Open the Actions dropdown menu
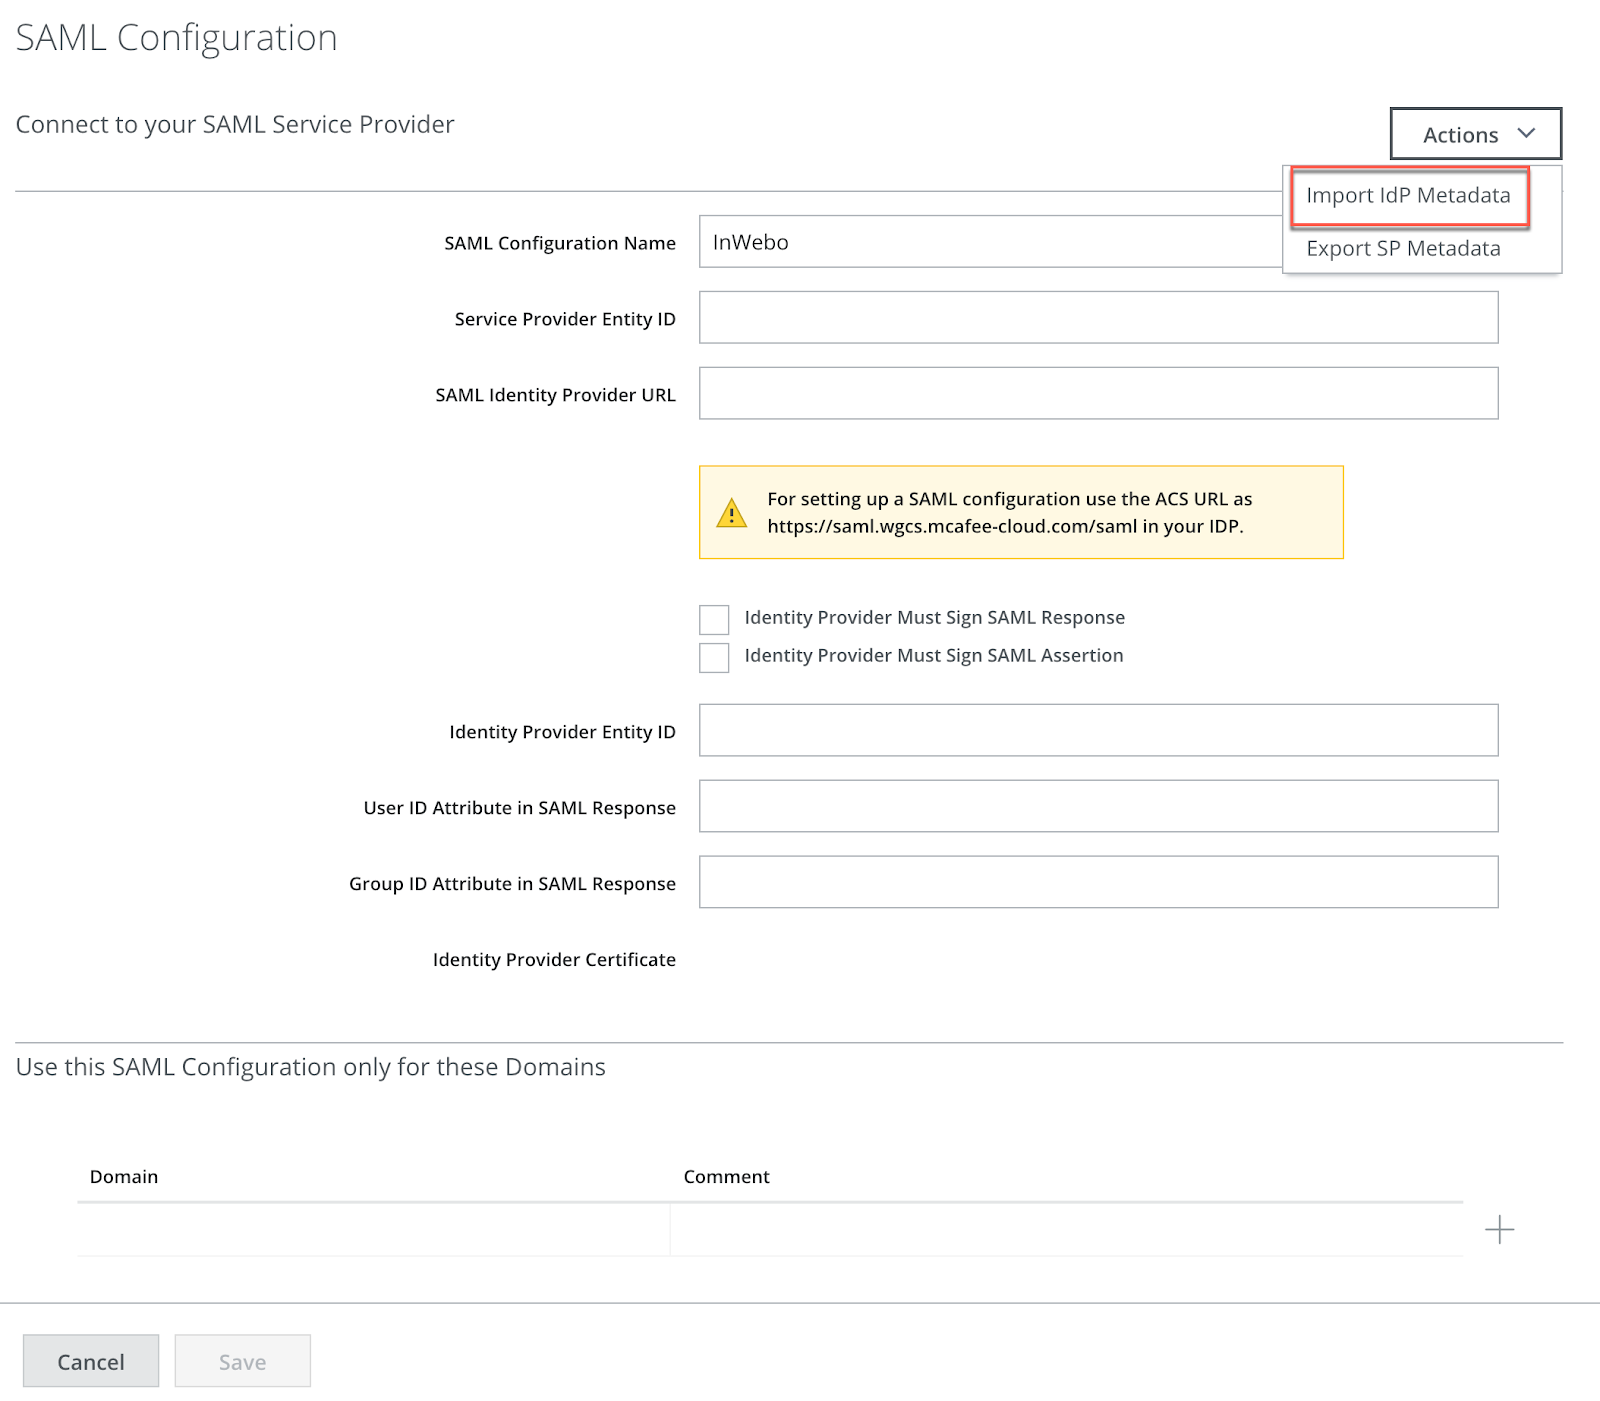 point(1475,133)
